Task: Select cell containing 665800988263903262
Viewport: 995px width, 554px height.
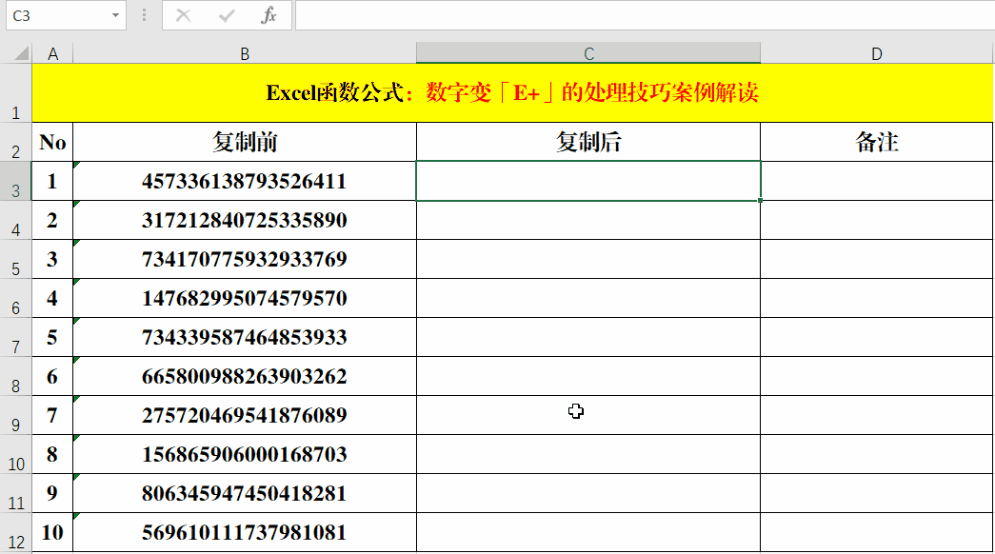Action: coord(245,376)
